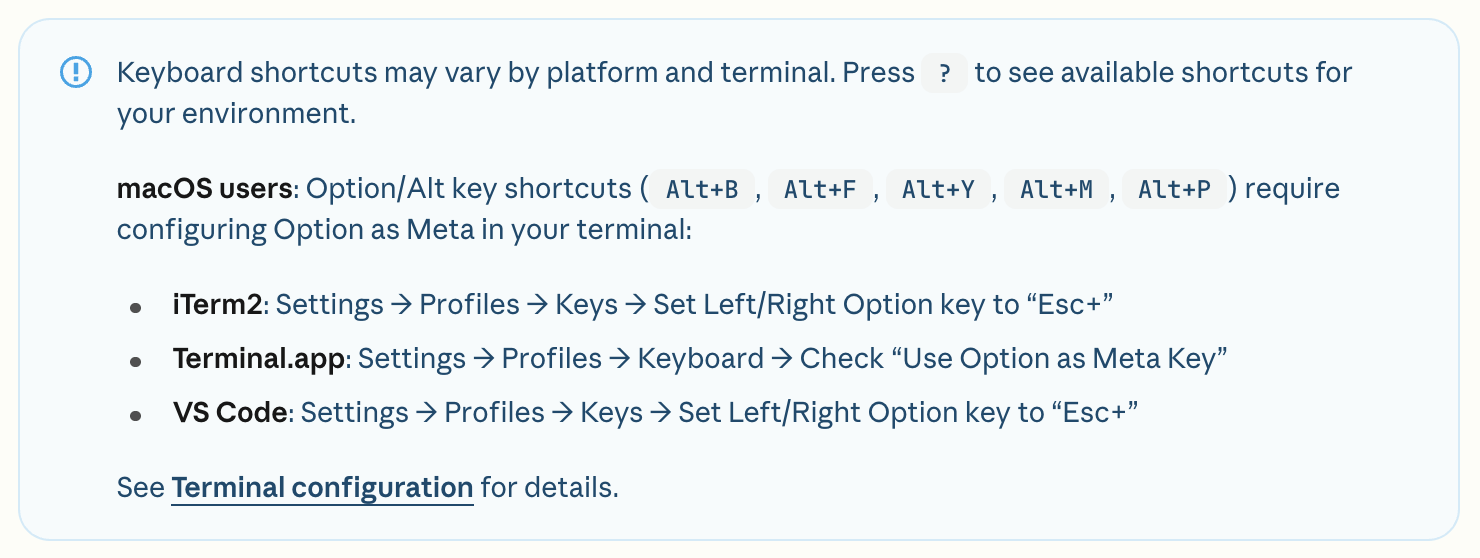Click "Keys" in the iTerm2 instructions
The height and width of the screenshot is (558, 1480).
coord(586,305)
